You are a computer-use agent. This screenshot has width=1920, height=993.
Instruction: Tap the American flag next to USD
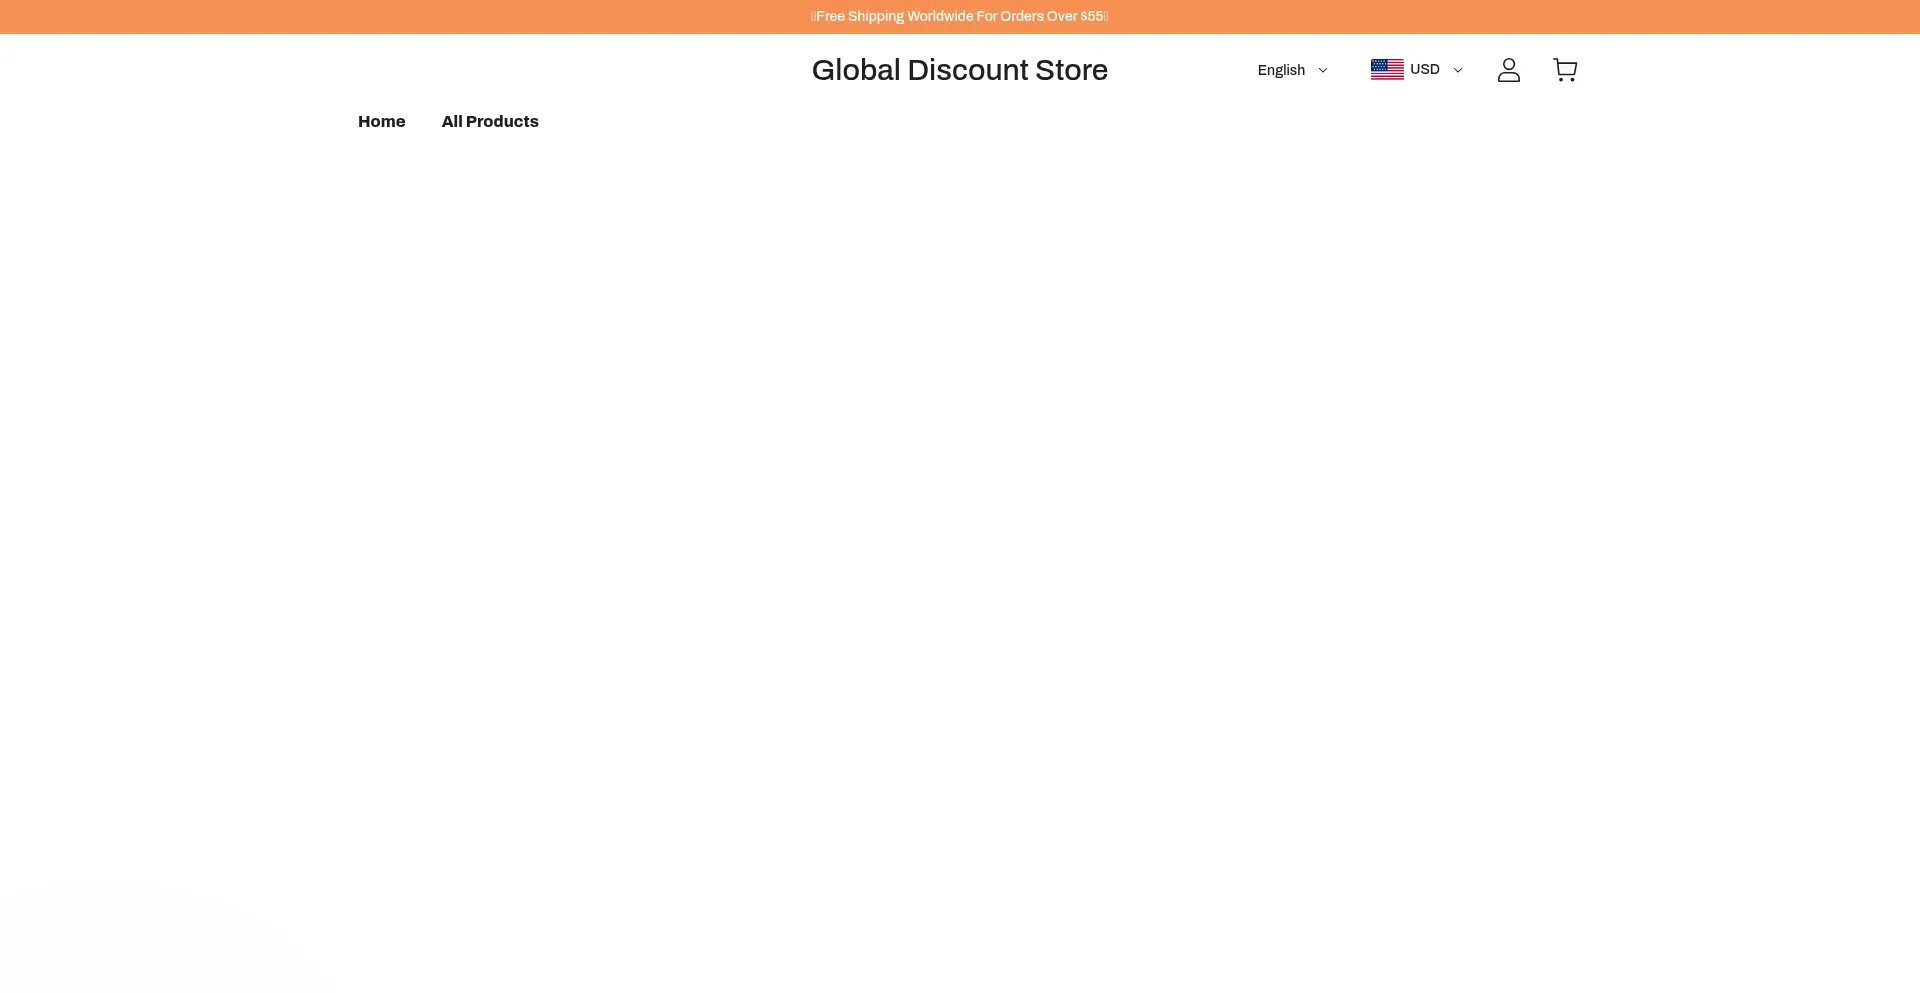pyautogui.click(x=1386, y=70)
